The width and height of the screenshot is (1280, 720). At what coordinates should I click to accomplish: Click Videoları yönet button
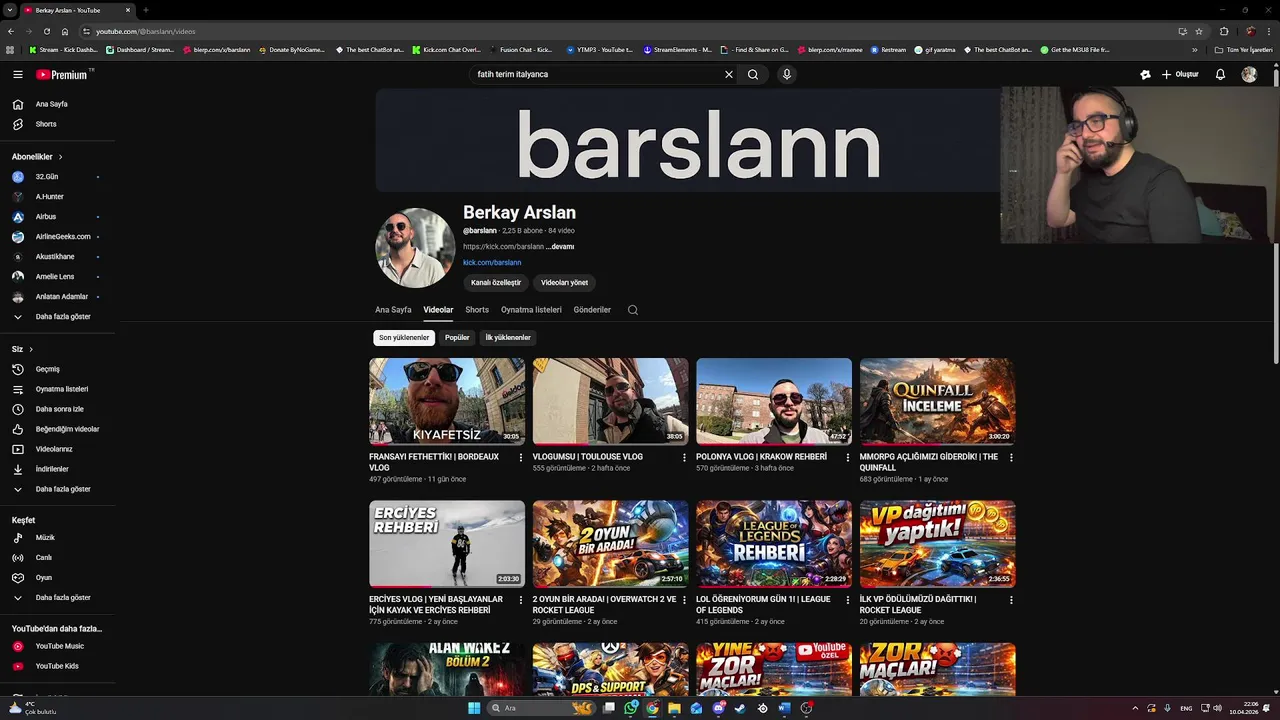coord(565,283)
